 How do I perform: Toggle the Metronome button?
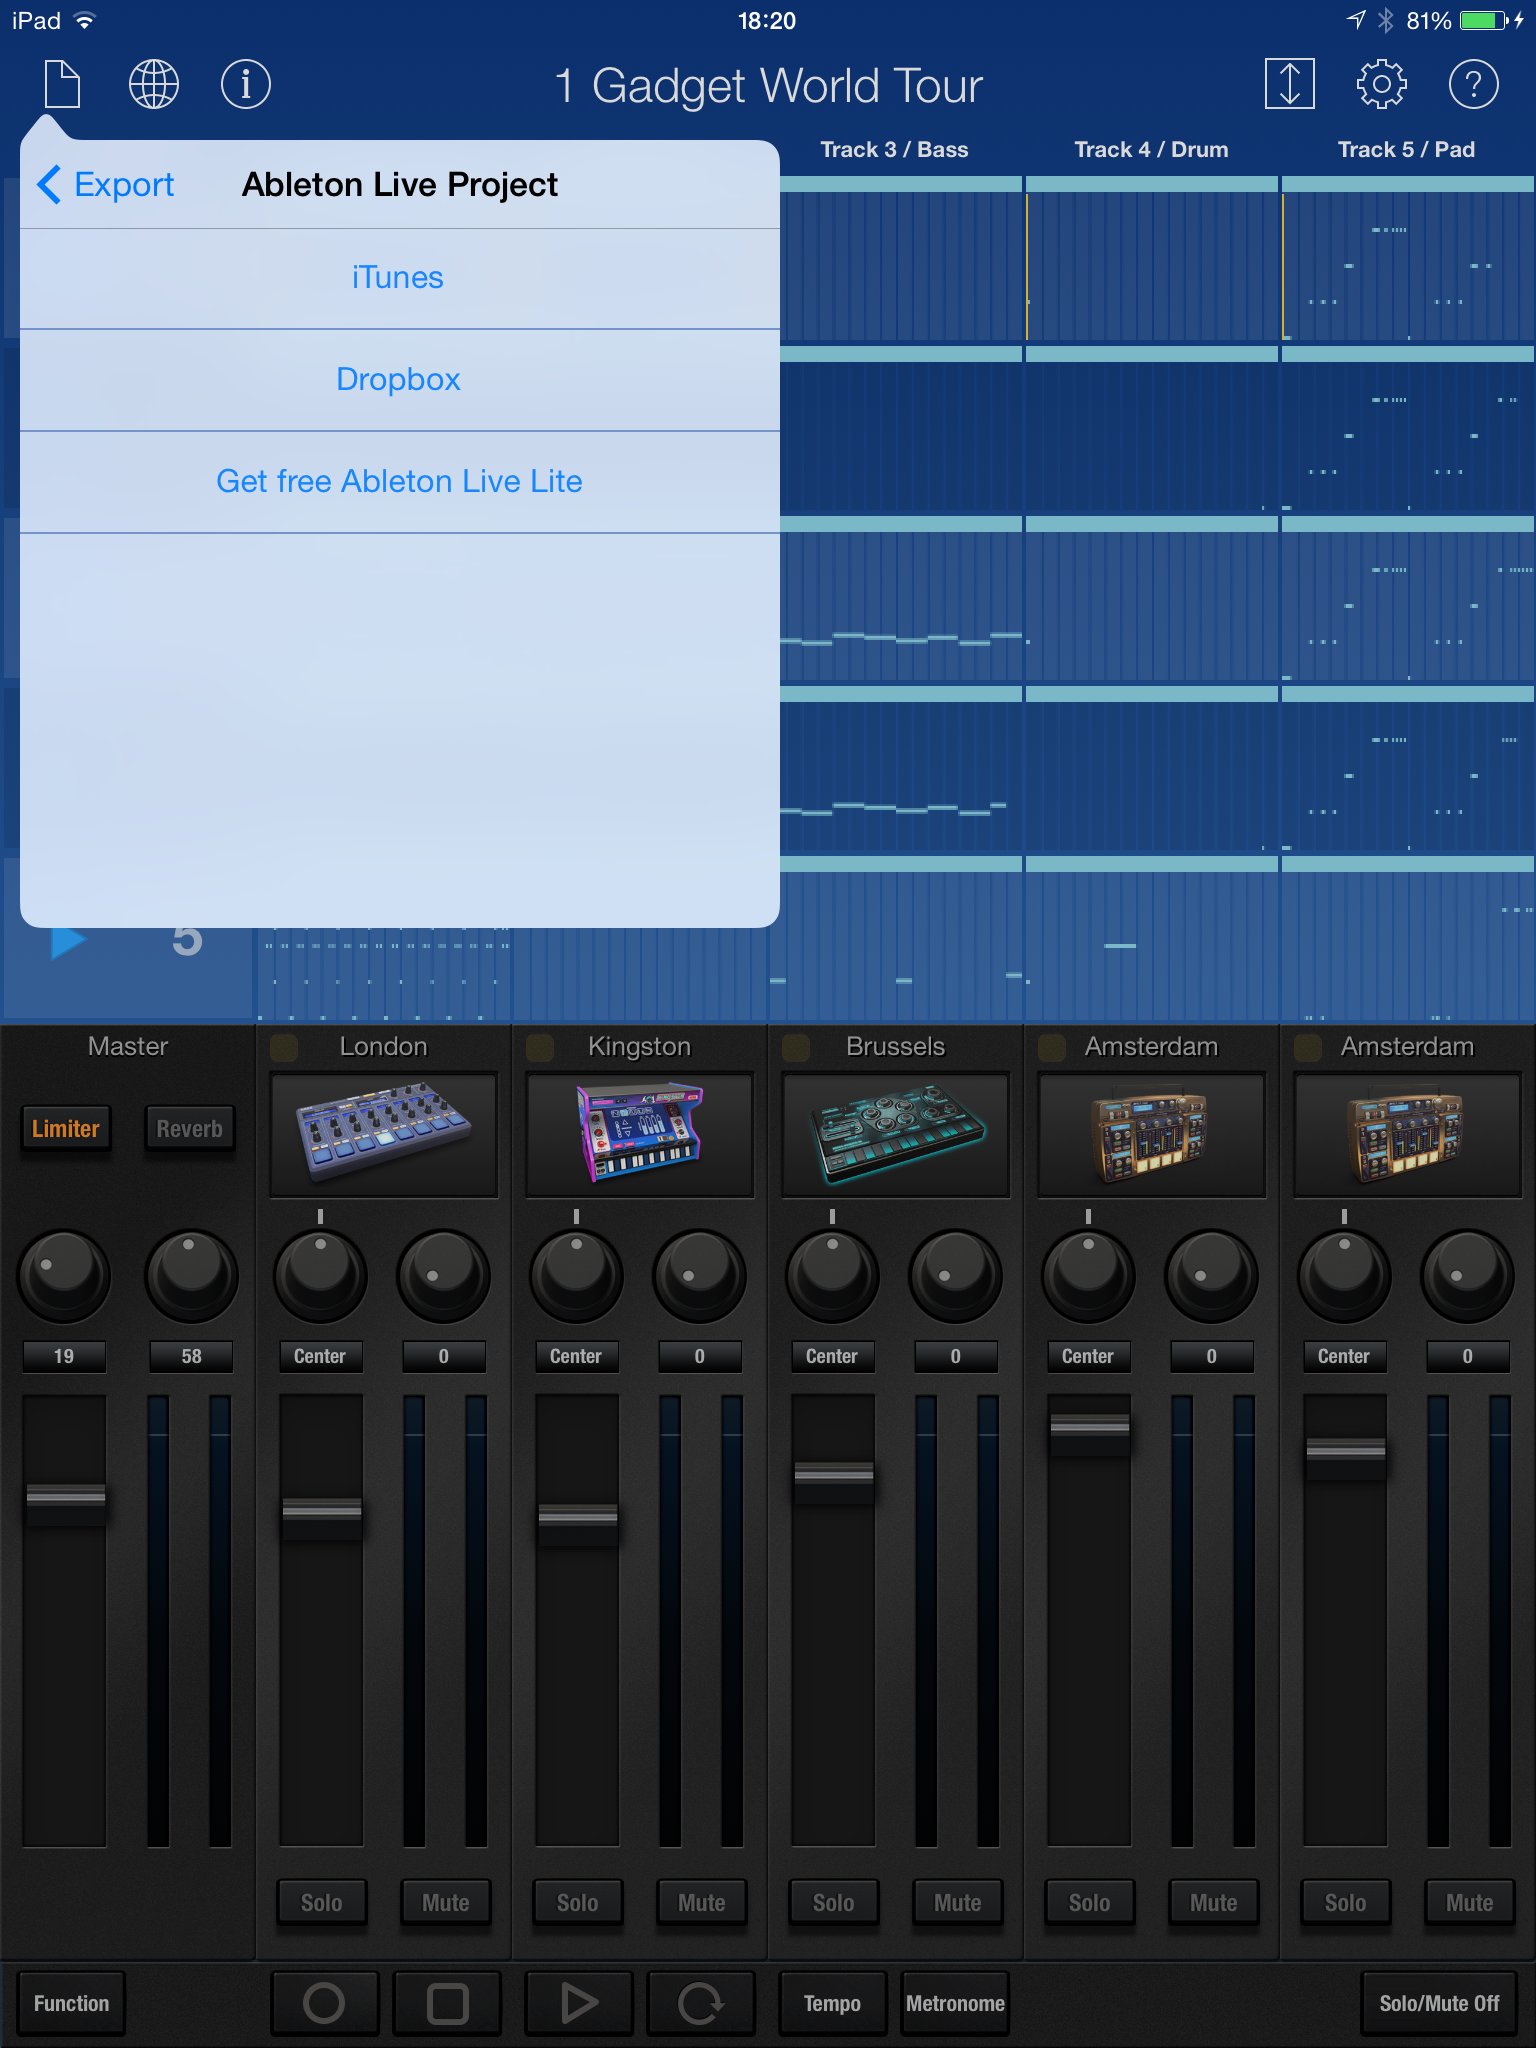955,2003
